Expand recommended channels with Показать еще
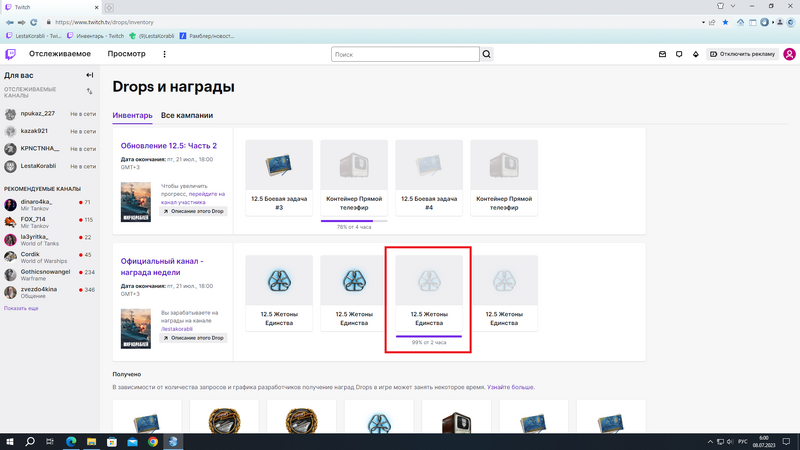 [22, 308]
